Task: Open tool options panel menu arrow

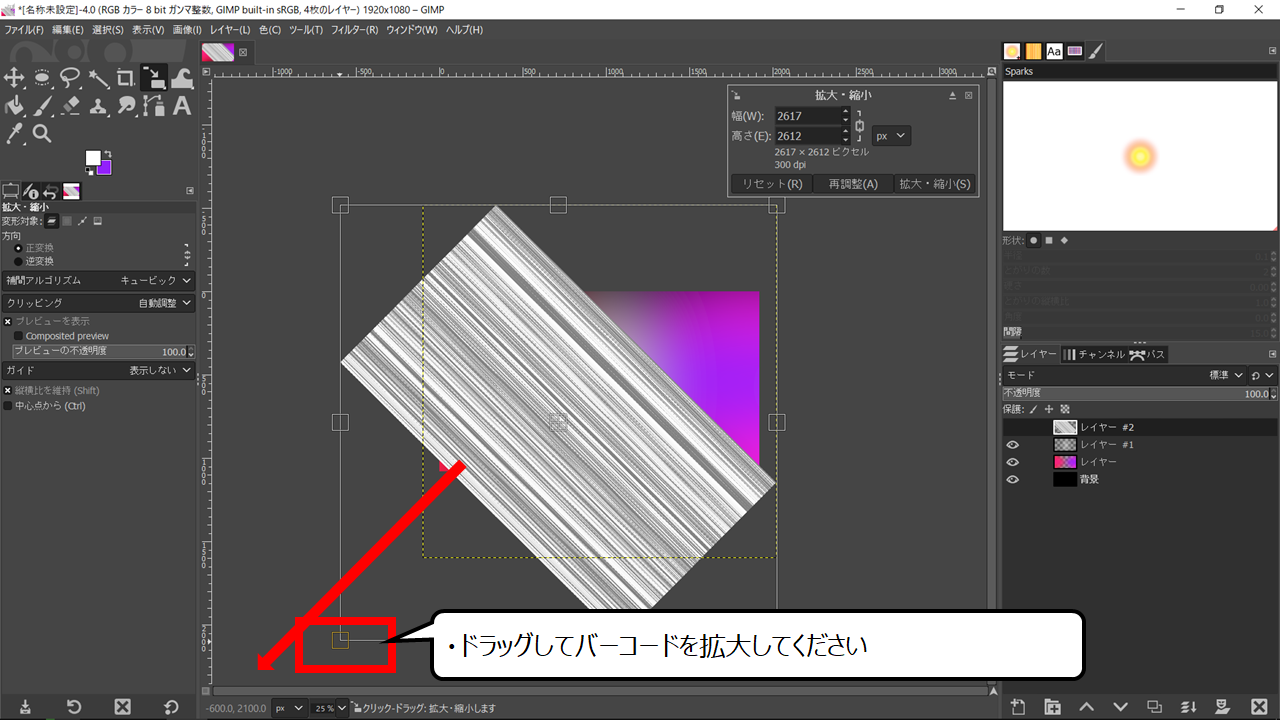Action: (189, 190)
